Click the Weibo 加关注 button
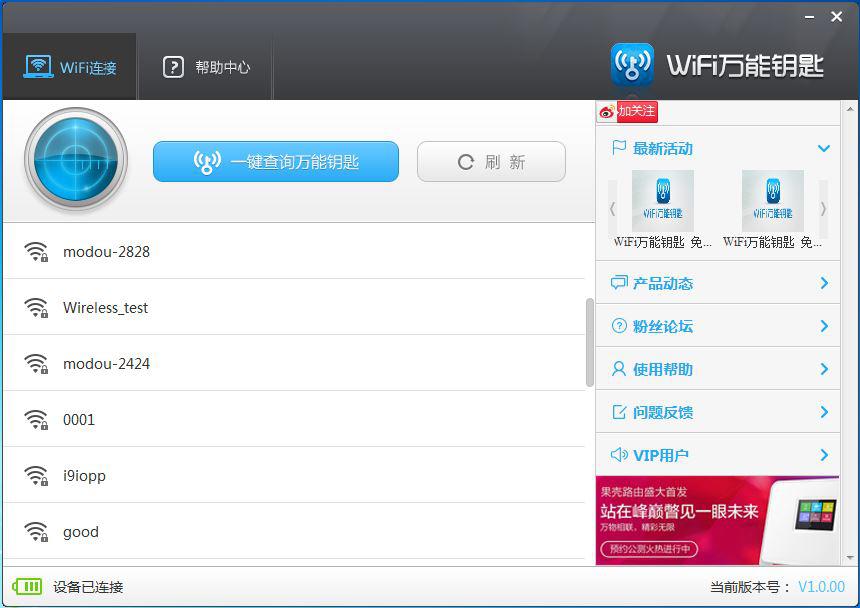 [x=628, y=112]
